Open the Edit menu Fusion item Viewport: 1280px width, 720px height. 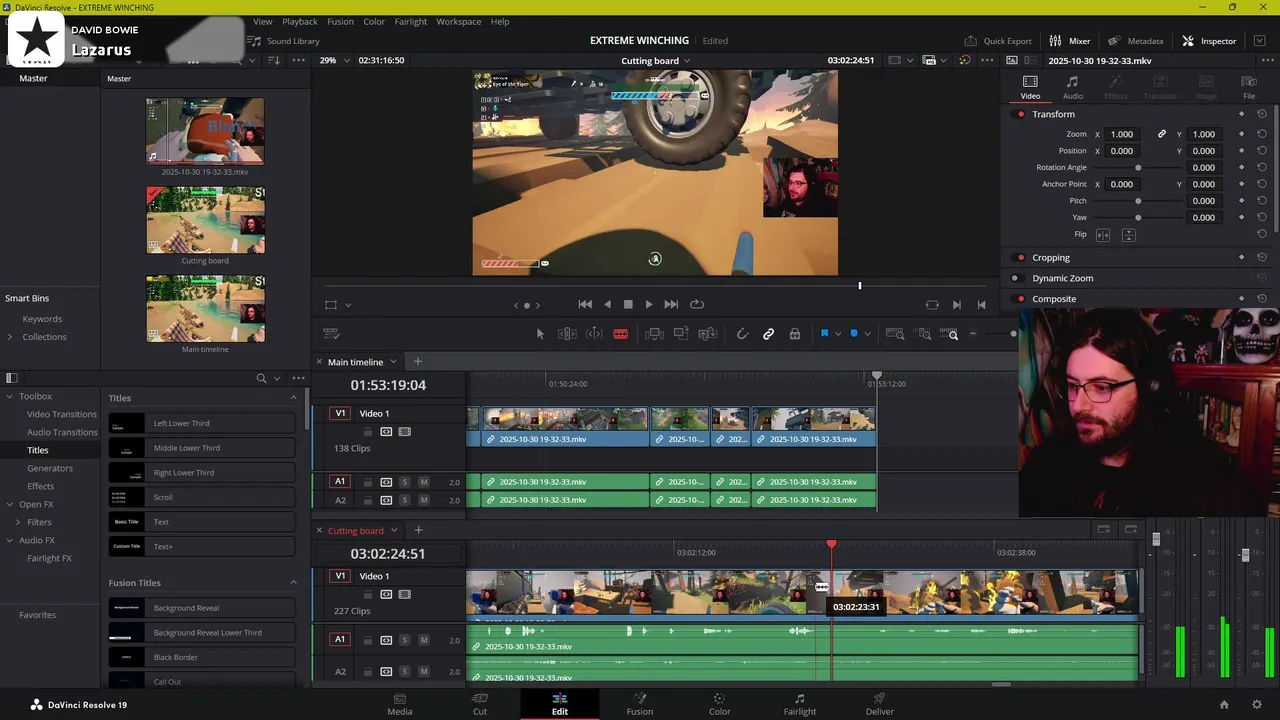tap(340, 21)
